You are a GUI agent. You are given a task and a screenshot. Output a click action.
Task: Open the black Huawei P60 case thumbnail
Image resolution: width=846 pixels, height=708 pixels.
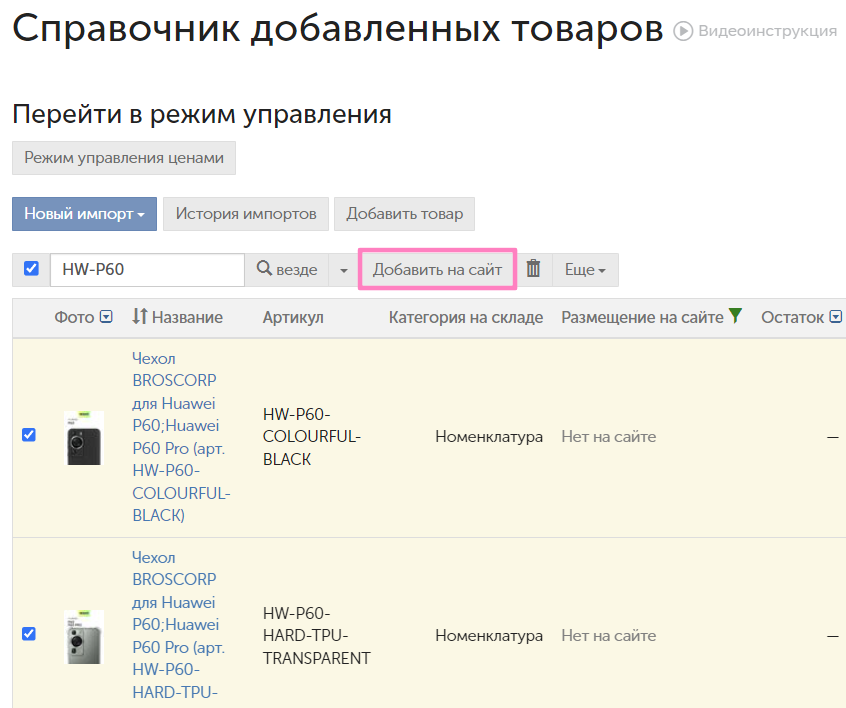tap(83, 437)
